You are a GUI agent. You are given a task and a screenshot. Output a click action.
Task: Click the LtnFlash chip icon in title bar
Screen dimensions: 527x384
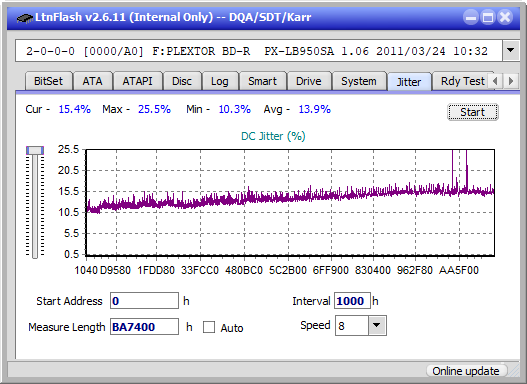pyautogui.click(x=25, y=17)
